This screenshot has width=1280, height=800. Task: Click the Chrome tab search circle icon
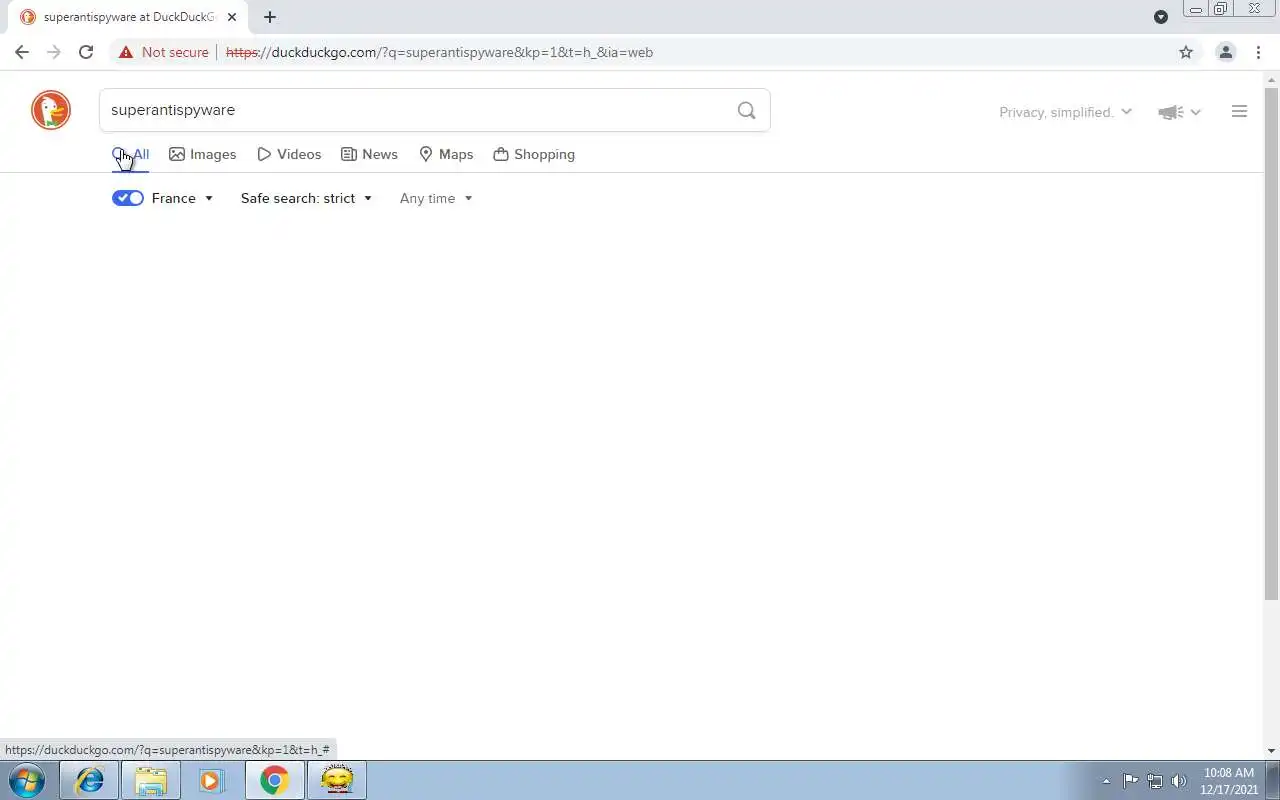[1161, 17]
